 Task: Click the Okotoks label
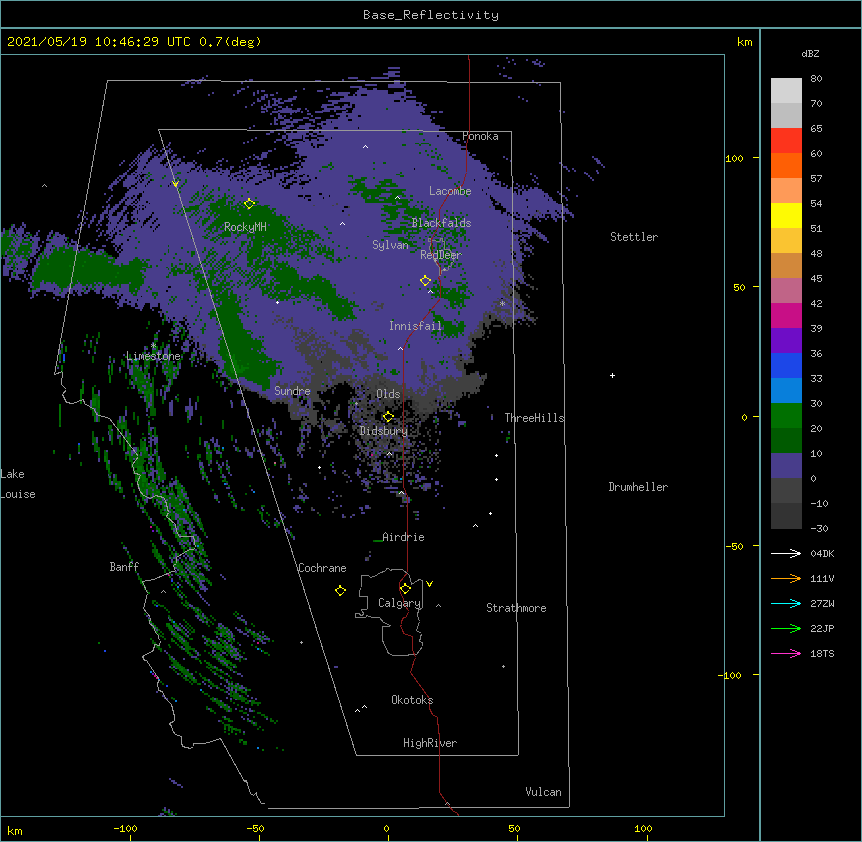click(x=412, y=700)
